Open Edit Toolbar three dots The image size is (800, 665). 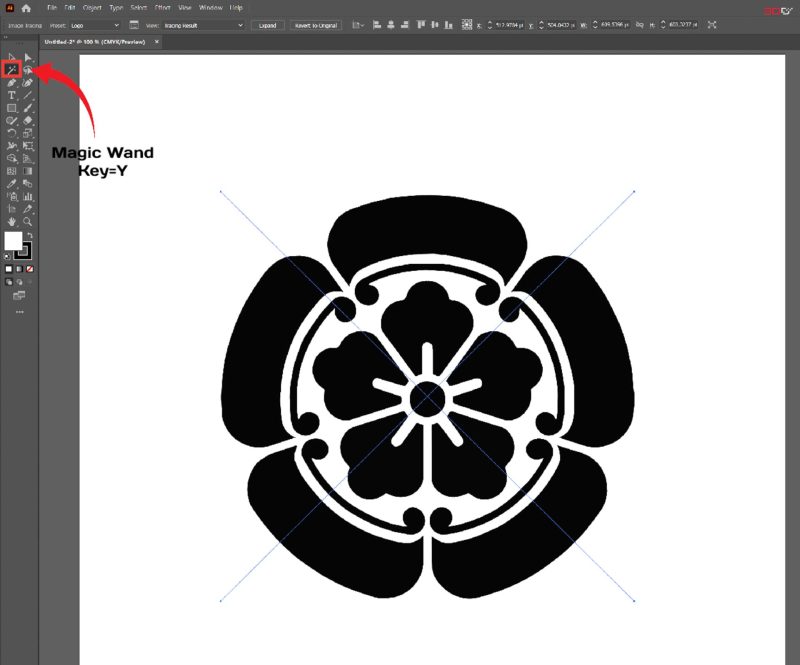click(x=19, y=312)
